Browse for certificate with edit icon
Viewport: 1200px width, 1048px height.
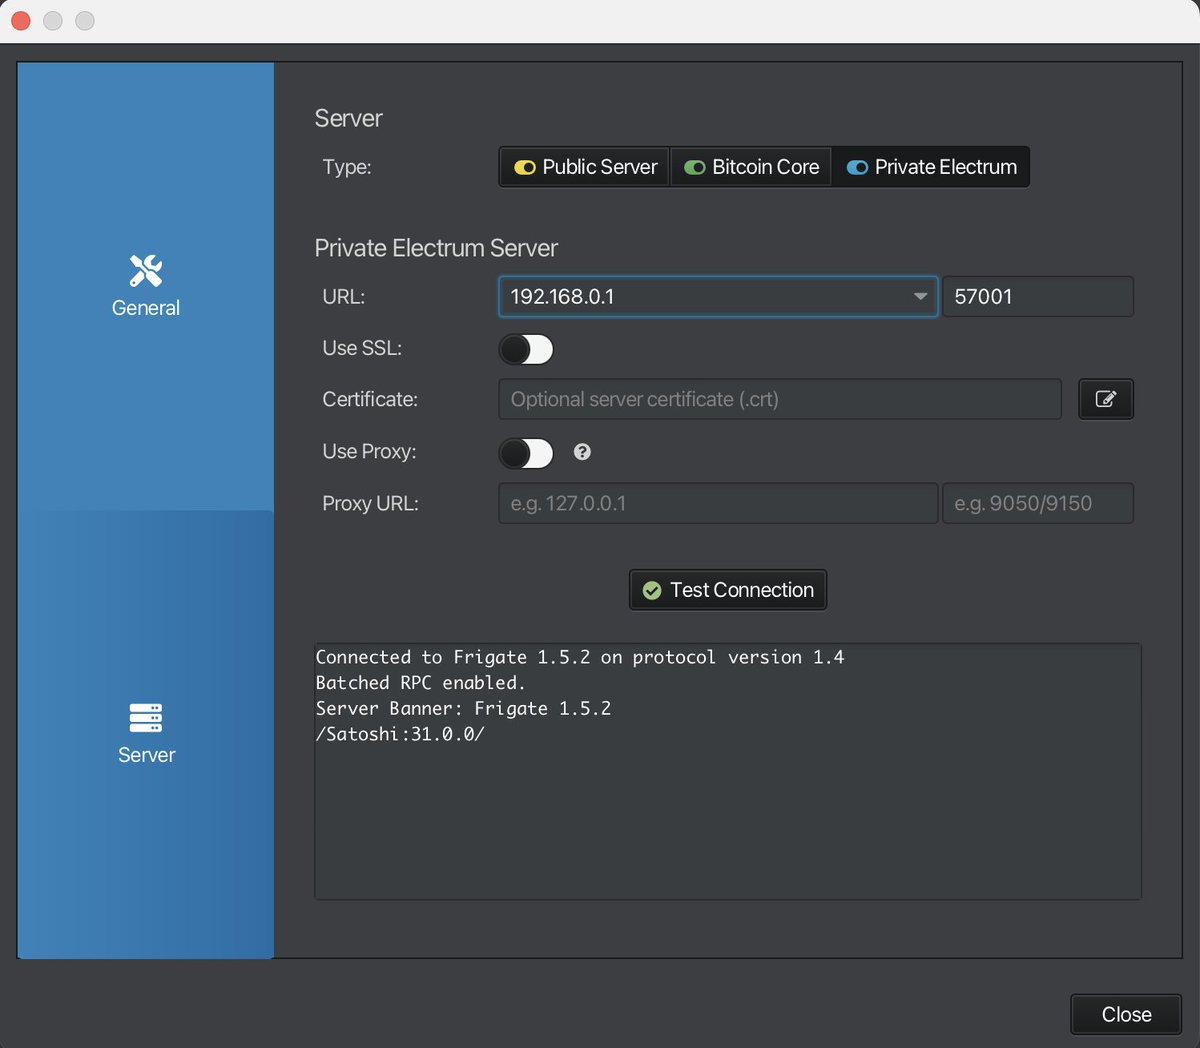pos(1106,399)
